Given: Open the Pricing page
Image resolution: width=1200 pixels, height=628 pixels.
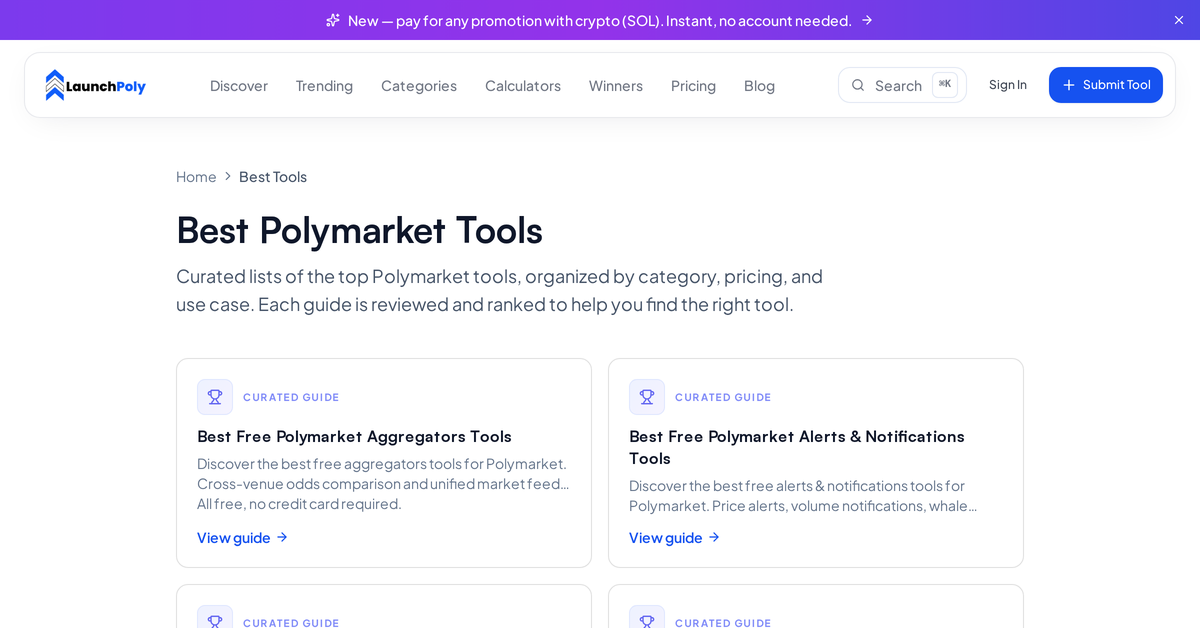Looking at the screenshot, I should click(693, 85).
